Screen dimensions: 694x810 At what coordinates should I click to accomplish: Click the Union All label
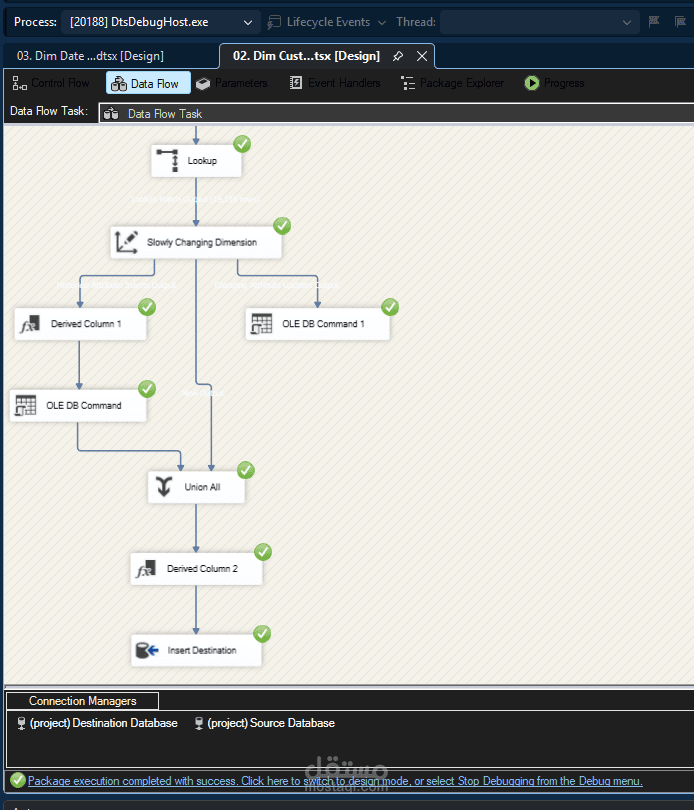click(x=202, y=487)
